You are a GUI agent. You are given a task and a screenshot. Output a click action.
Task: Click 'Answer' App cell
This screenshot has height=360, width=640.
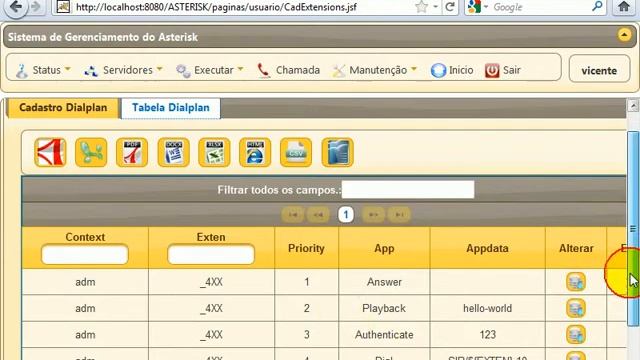(x=384, y=282)
